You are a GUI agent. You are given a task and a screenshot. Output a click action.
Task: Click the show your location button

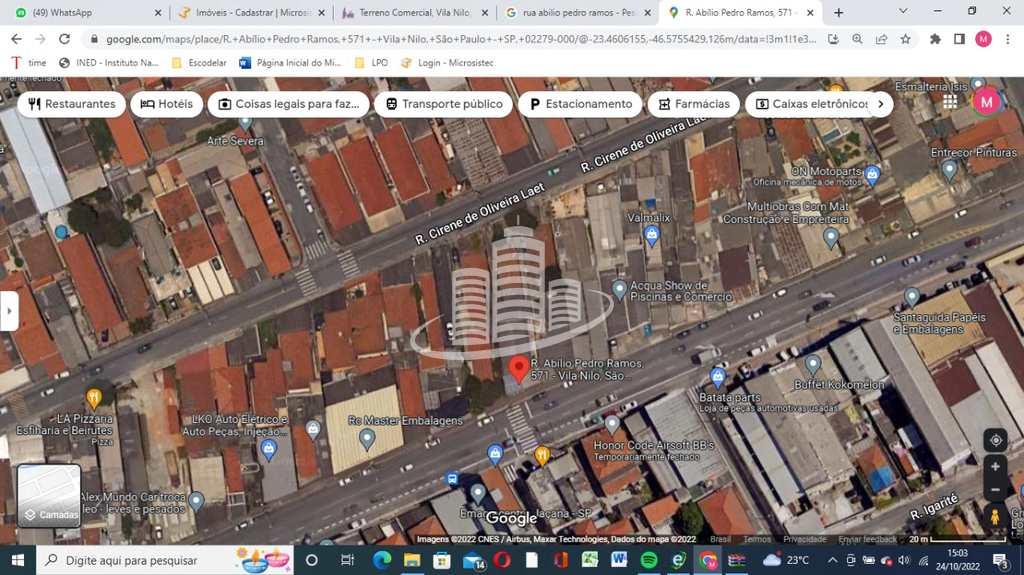[995, 440]
